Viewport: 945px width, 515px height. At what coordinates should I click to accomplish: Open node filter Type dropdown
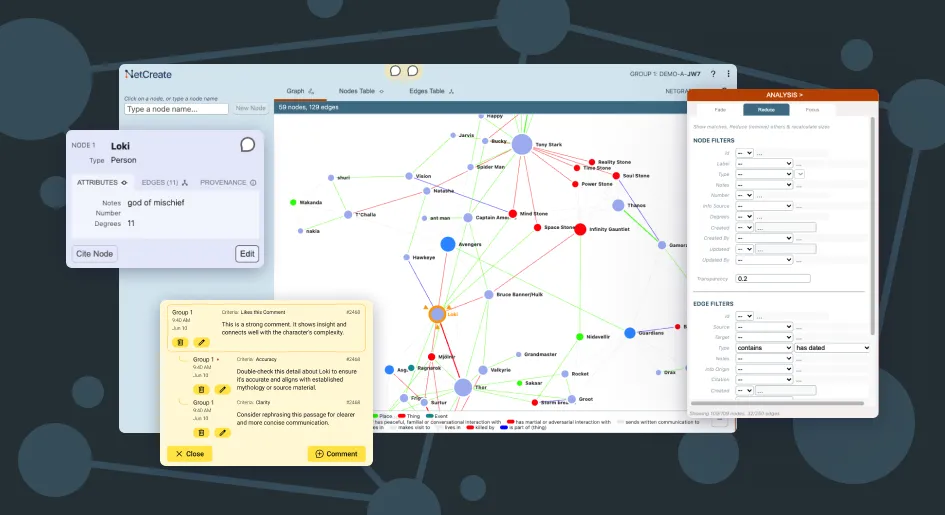pyautogui.click(x=764, y=174)
